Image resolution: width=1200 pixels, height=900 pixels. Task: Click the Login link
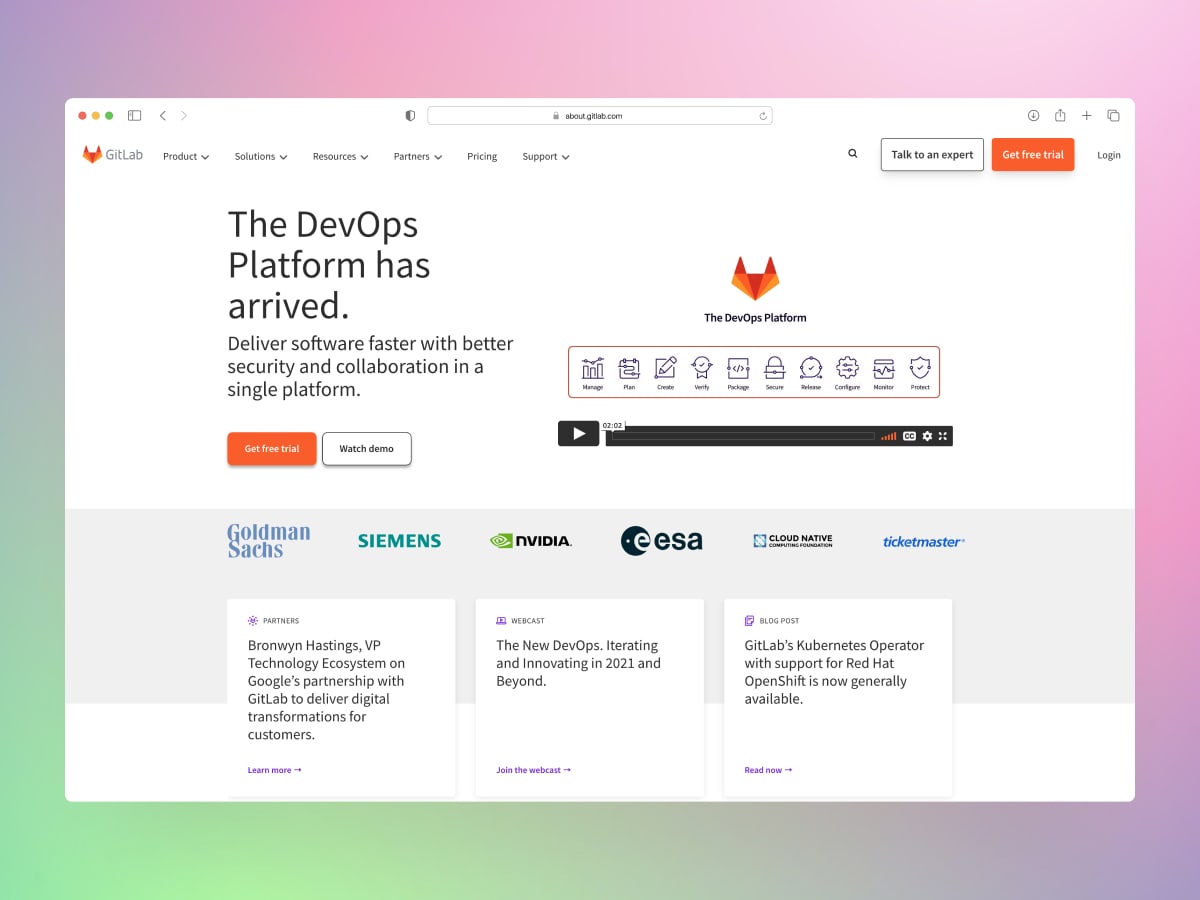pyautogui.click(x=1109, y=155)
